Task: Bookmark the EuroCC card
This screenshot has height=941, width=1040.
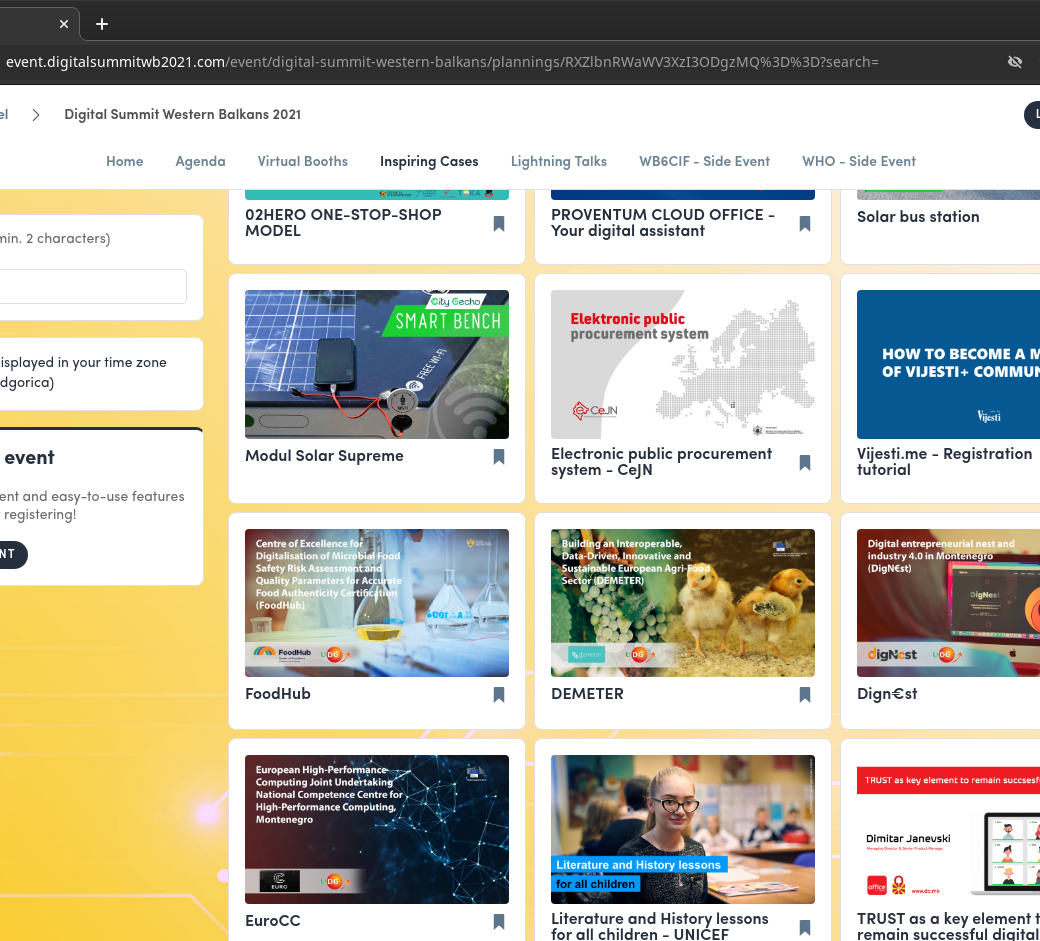Action: pos(499,921)
